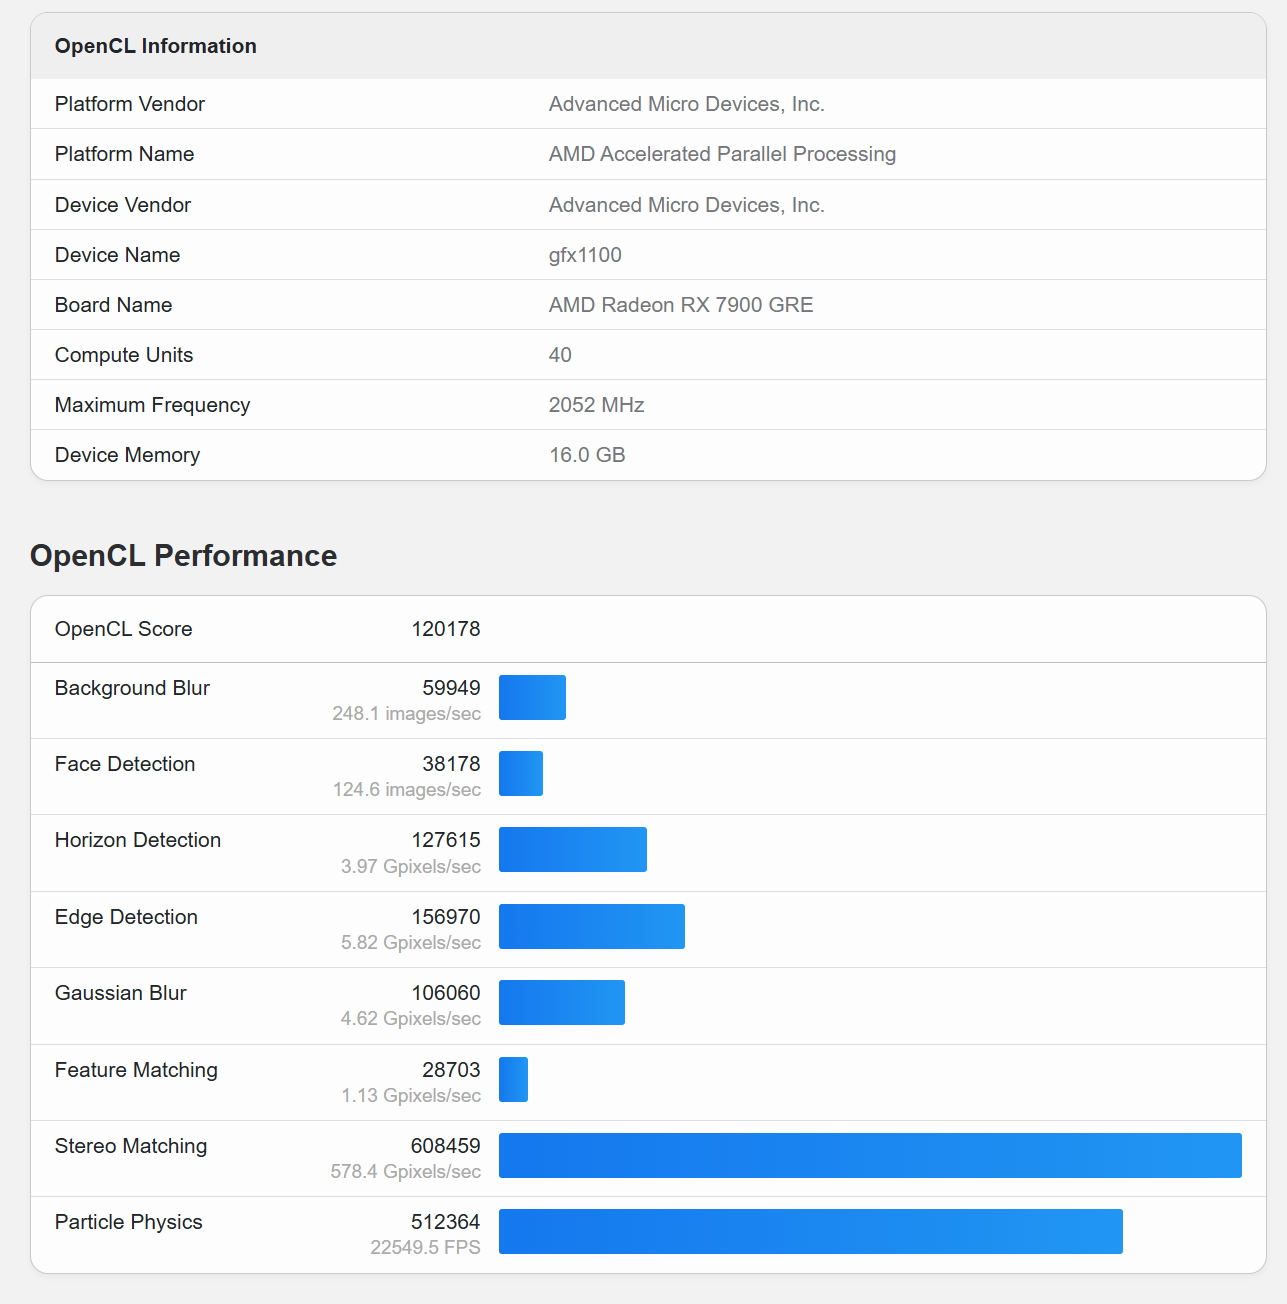Image resolution: width=1287 pixels, height=1304 pixels.
Task: Select the Device Memory label
Action: point(127,455)
